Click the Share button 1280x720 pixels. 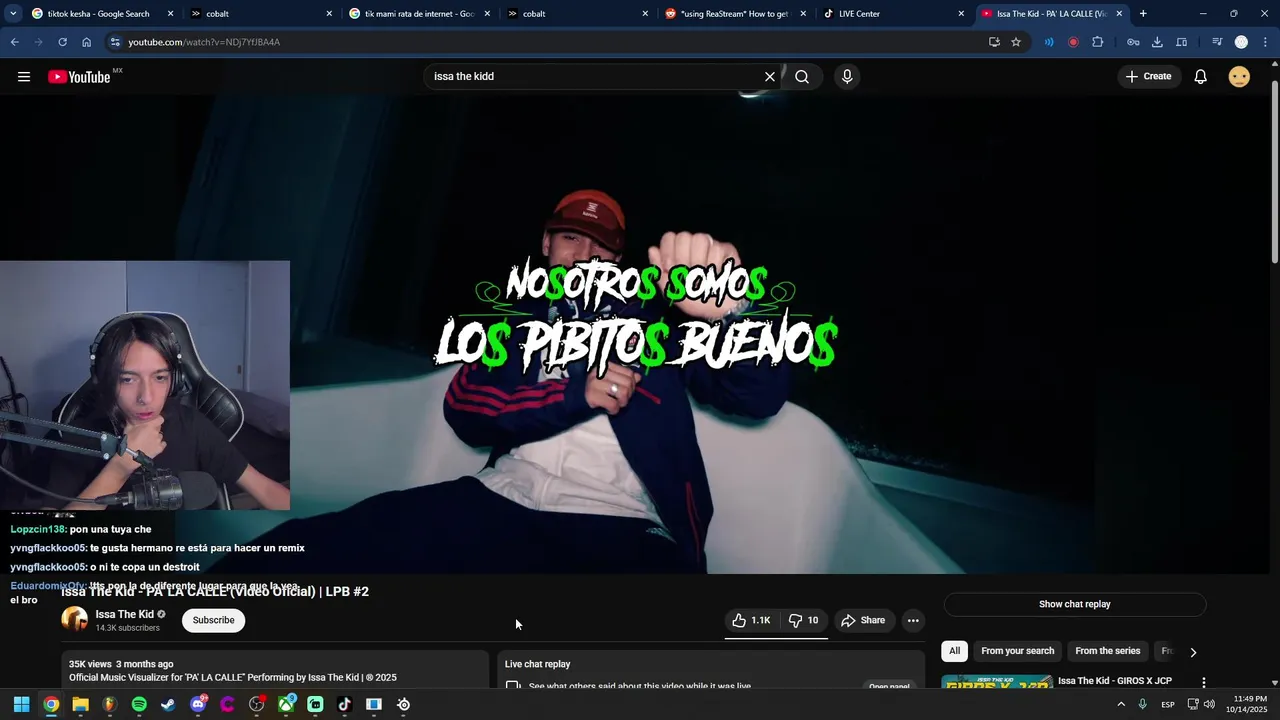[x=863, y=621]
